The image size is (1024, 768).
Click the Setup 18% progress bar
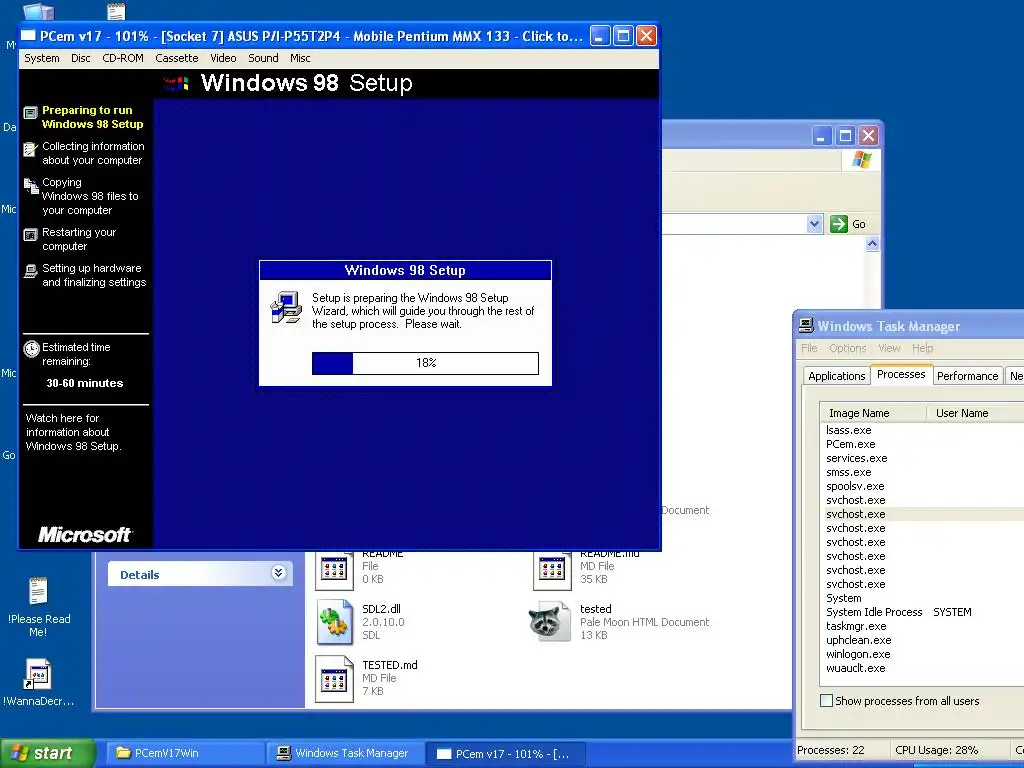tap(425, 363)
